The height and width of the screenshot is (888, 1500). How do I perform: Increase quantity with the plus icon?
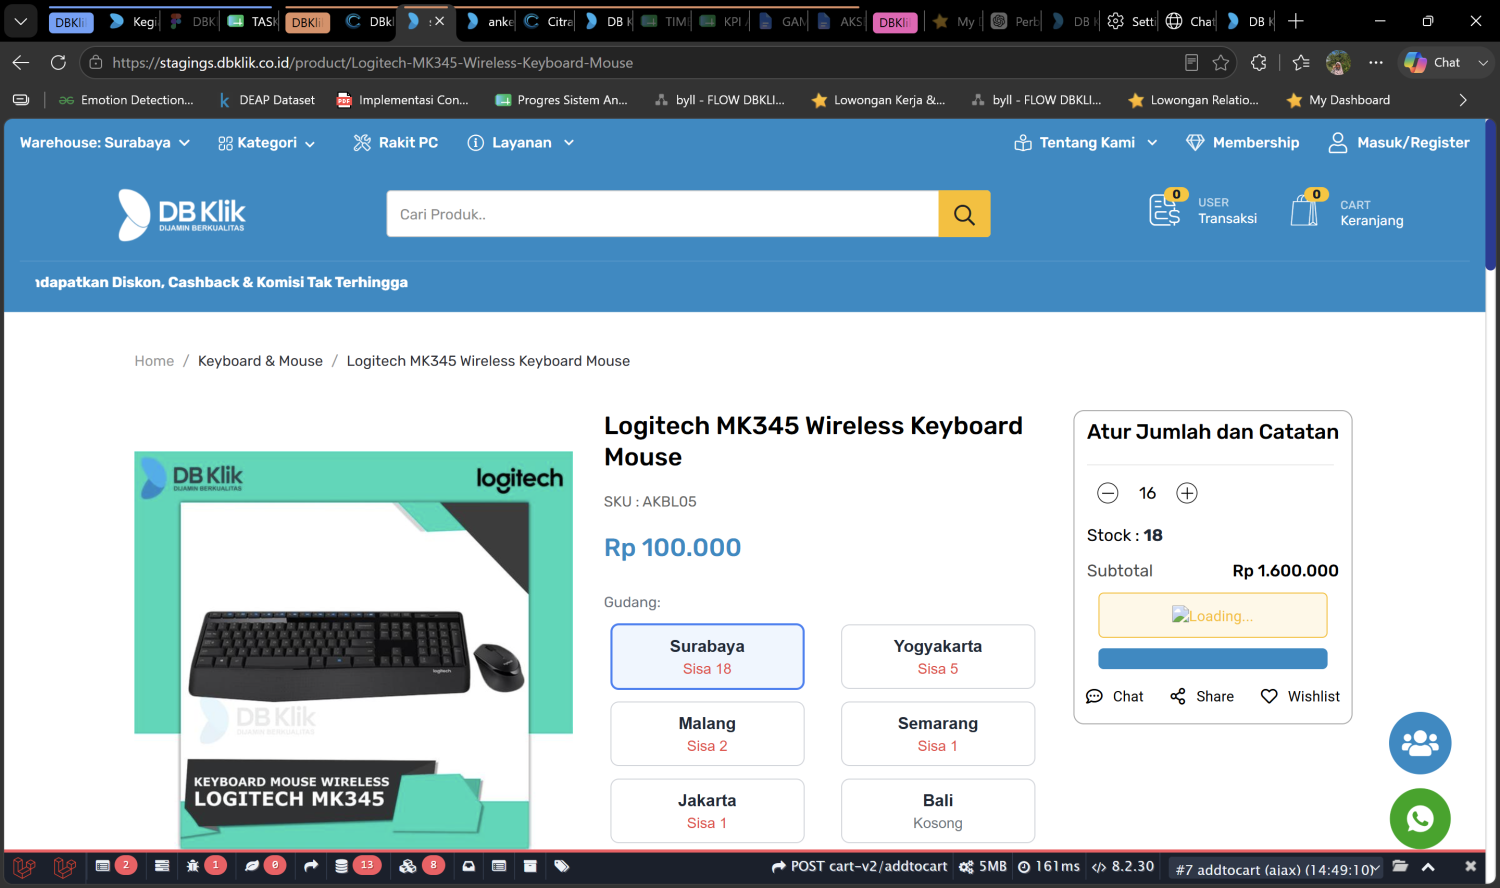point(1187,493)
